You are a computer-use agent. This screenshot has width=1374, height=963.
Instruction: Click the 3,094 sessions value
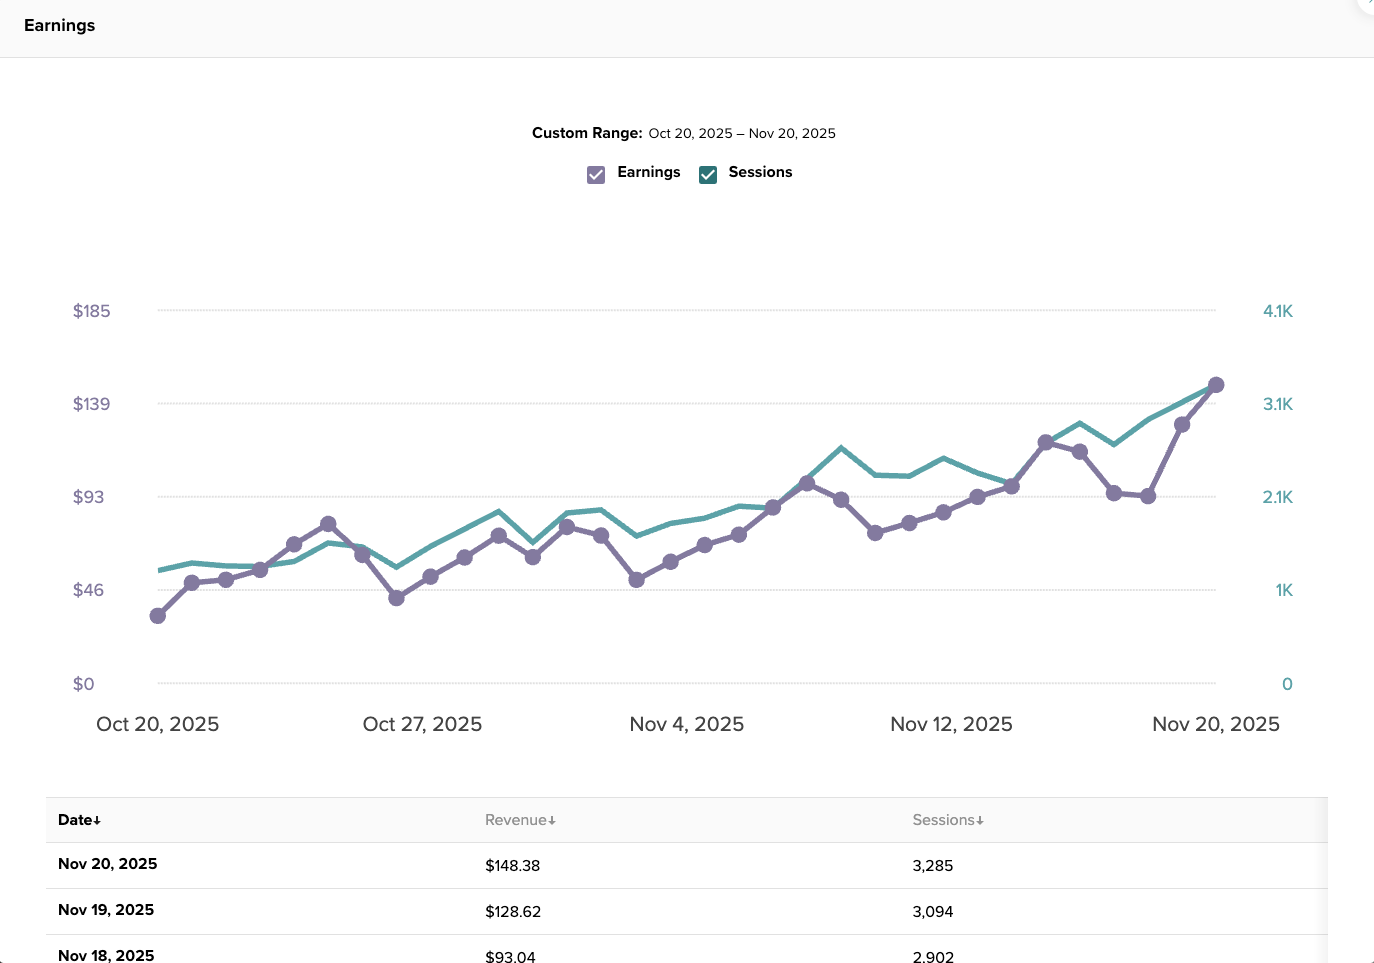click(932, 912)
